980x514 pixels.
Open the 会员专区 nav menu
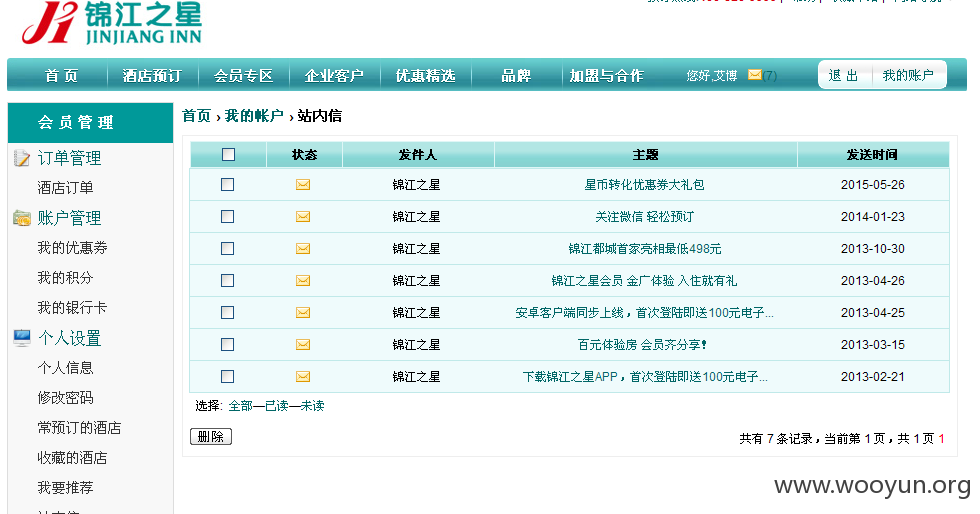(x=244, y=76)
